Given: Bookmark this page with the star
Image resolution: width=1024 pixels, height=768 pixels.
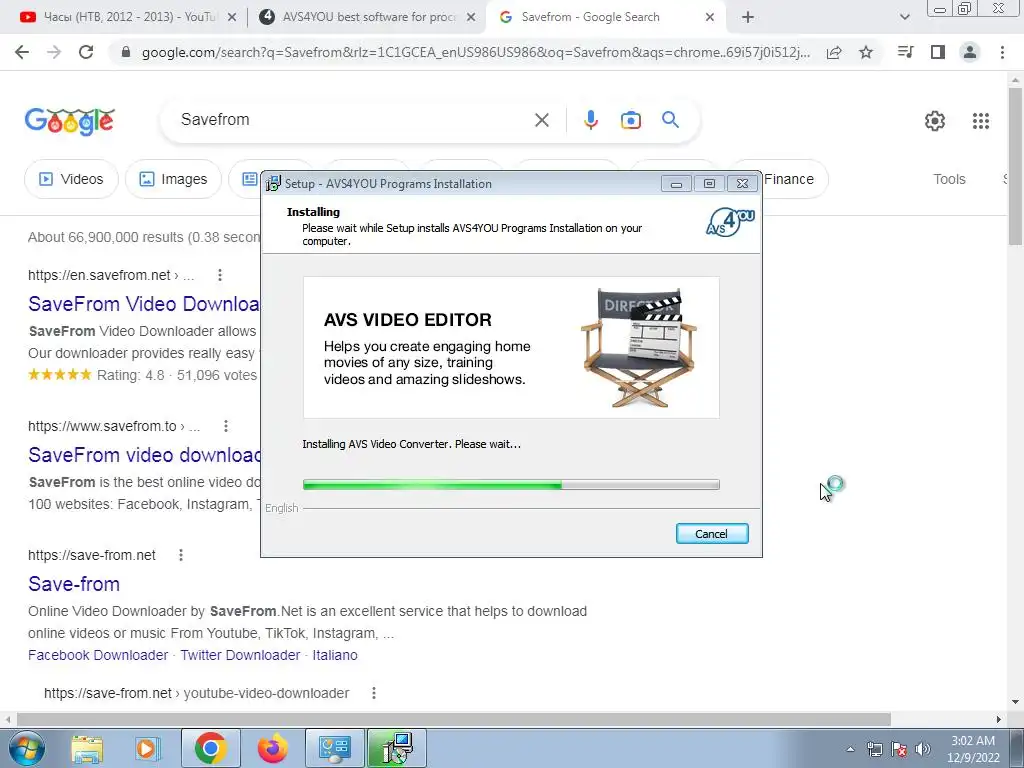Looking at the screenshot, I should point(866,52).
